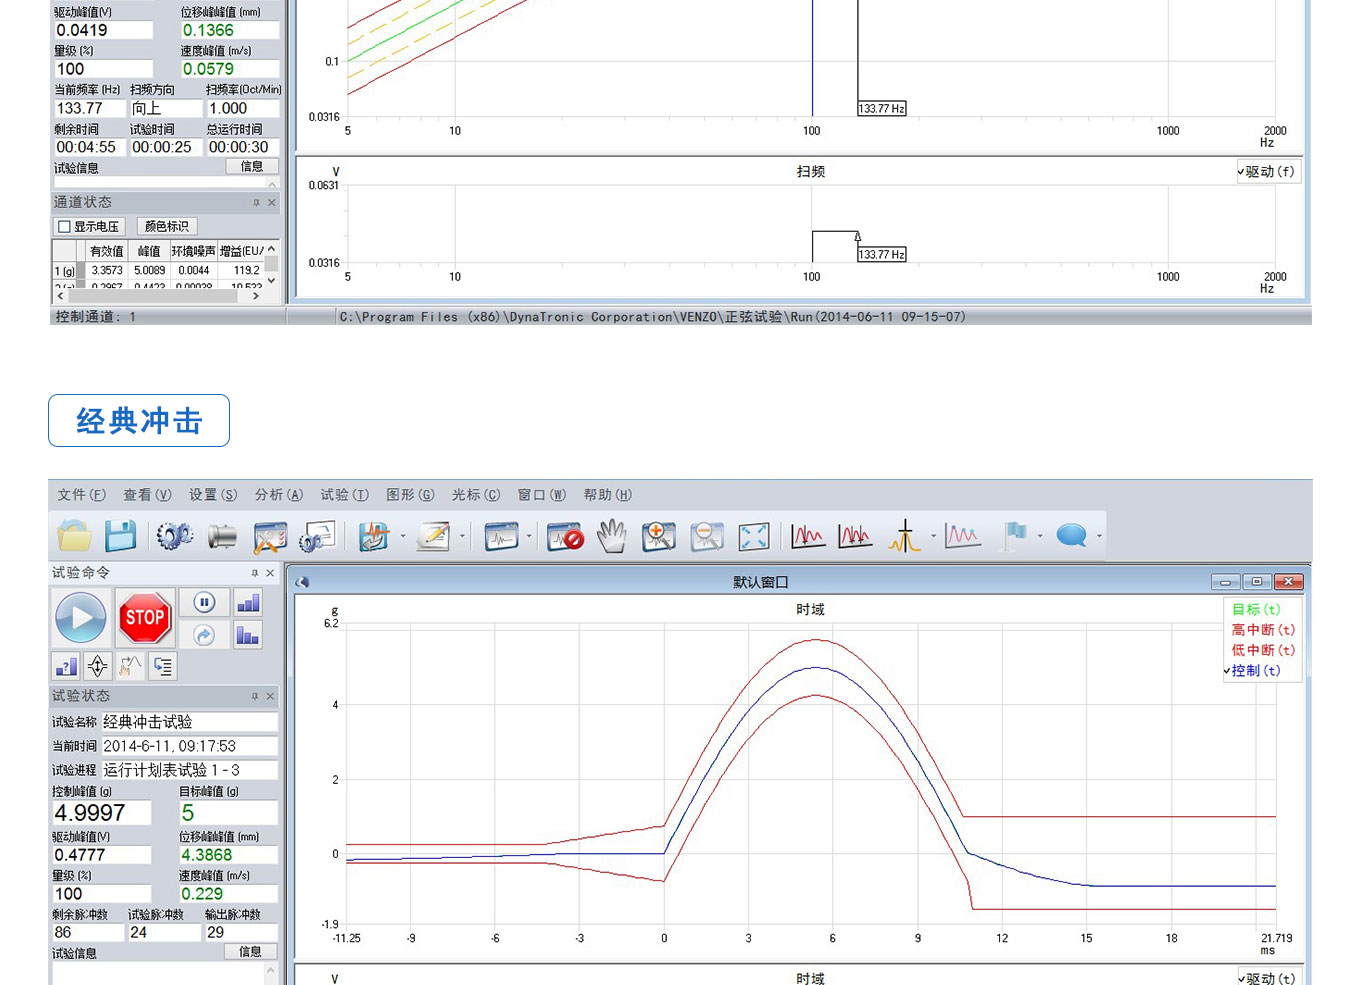The width and height of the screenshot is (1360, 985).
Task: Pause the test with the pause button
Action: 204,602
